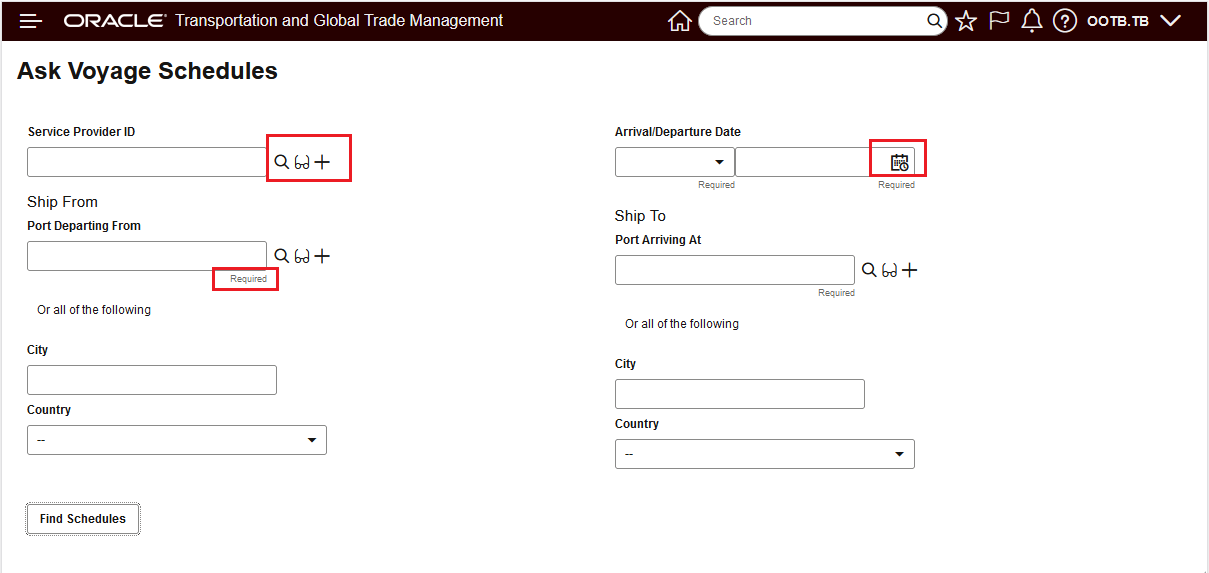Expand the Arrival/Departure Date type dropdown
Screen dimensions: 1209x573
pyautogui.click(x=674, y=162)
